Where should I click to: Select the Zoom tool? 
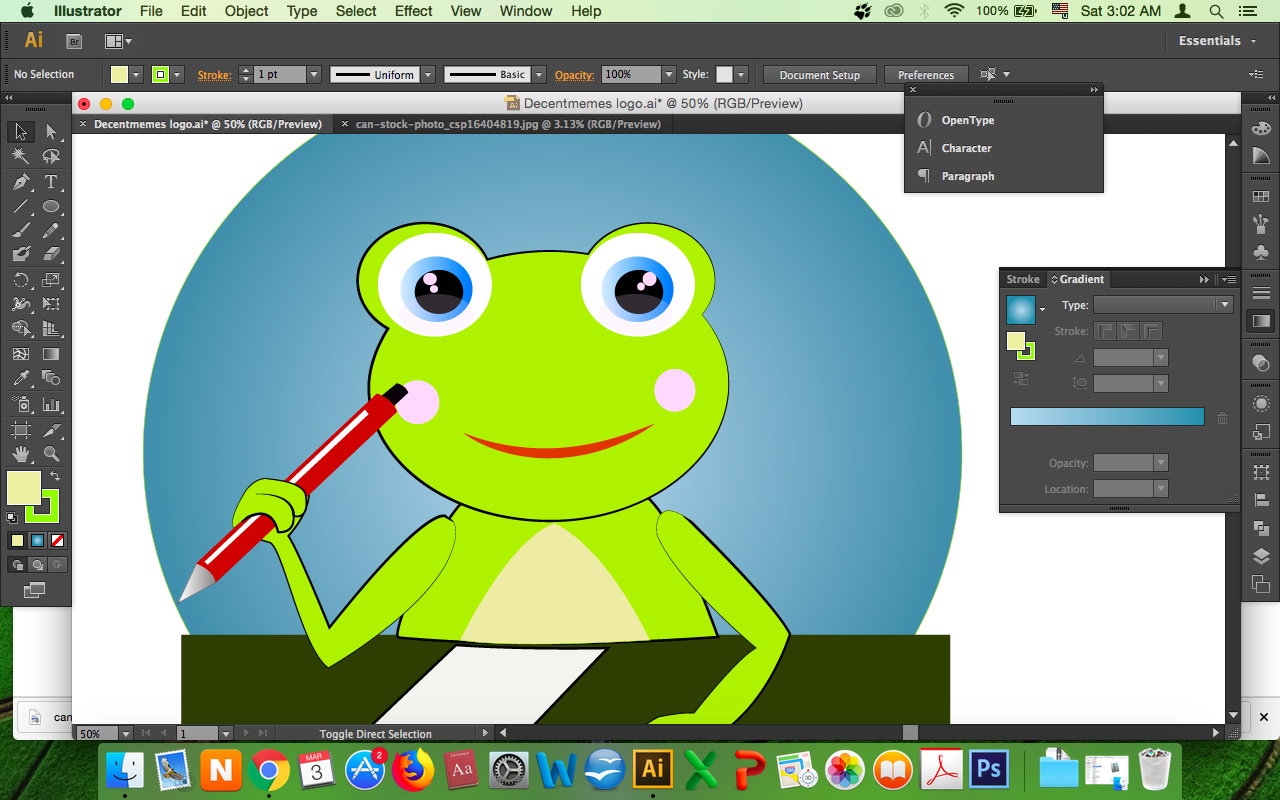point(51,454)
